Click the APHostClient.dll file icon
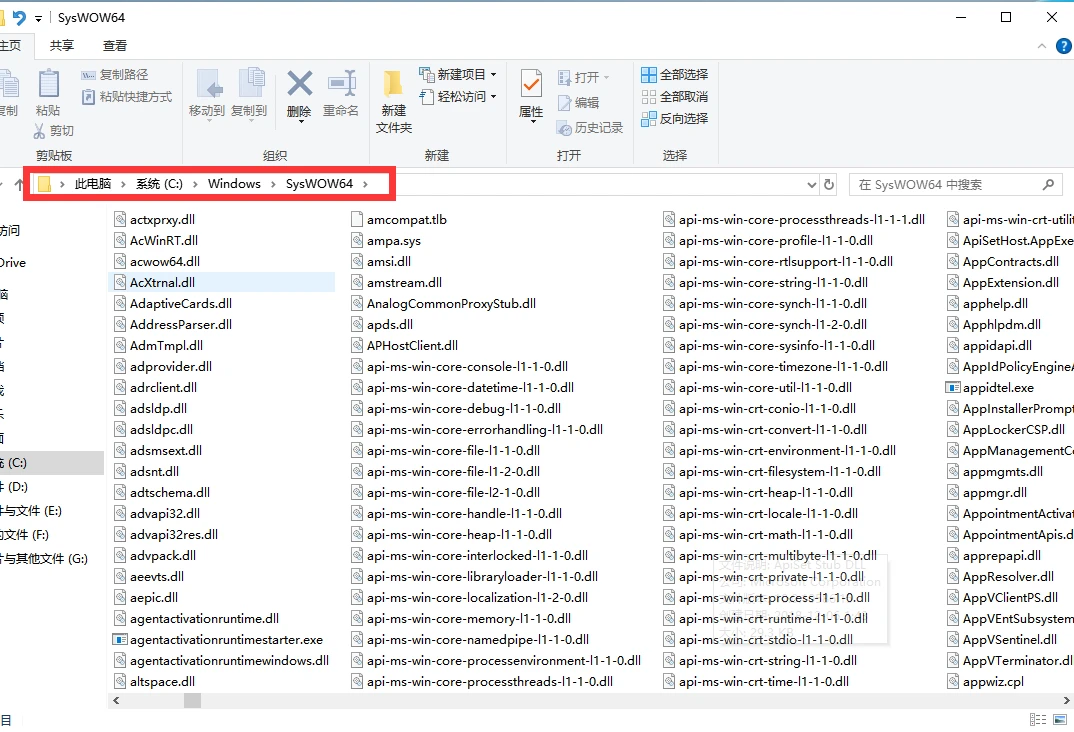The height and width of the screenshot is (732, 1074). point(357,345)
